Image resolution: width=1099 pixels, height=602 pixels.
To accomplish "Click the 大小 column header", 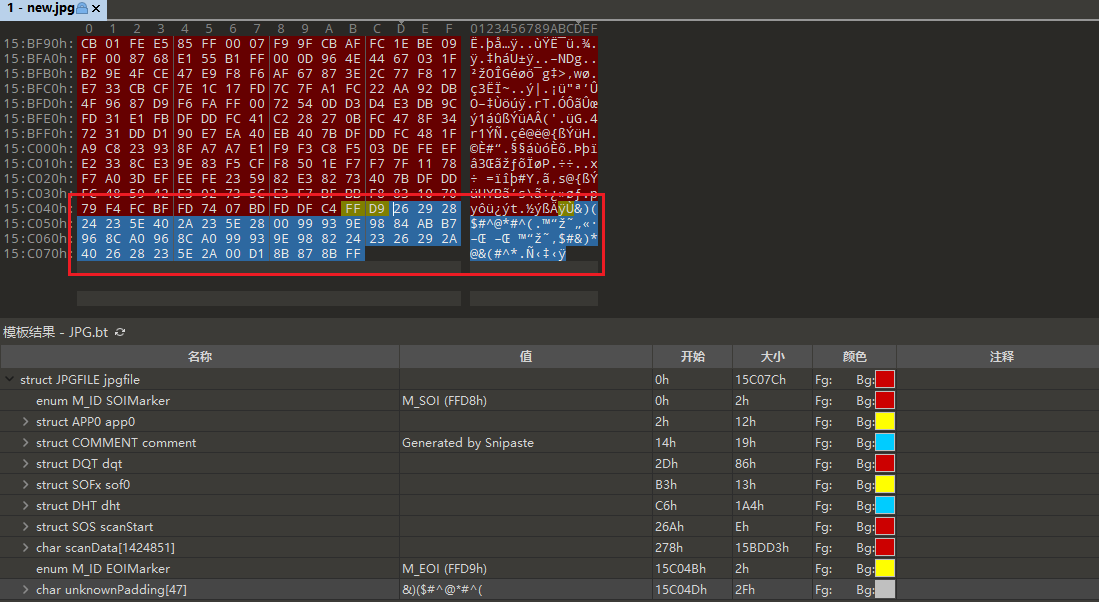I will click(x=772, y=357).
